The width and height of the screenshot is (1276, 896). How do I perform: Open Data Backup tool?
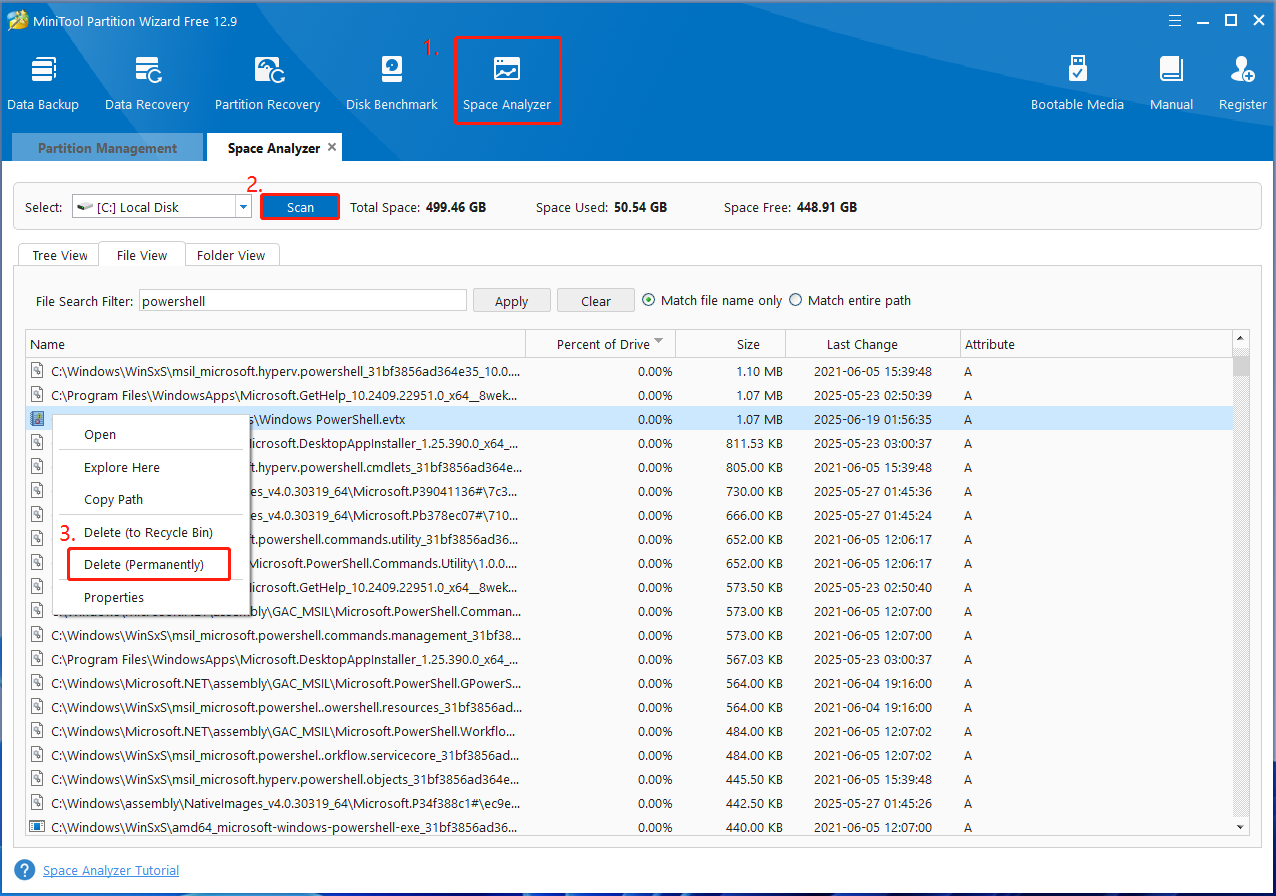pyautogui.click(x=43, y=83)
